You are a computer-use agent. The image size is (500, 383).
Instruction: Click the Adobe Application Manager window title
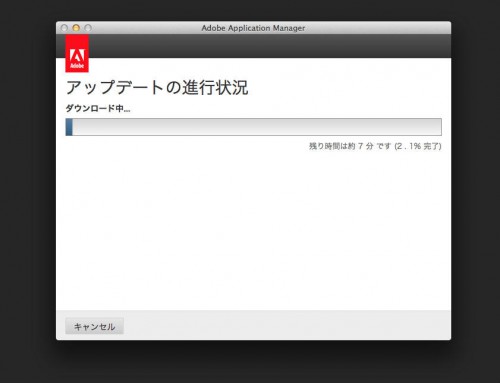point(253,28)
